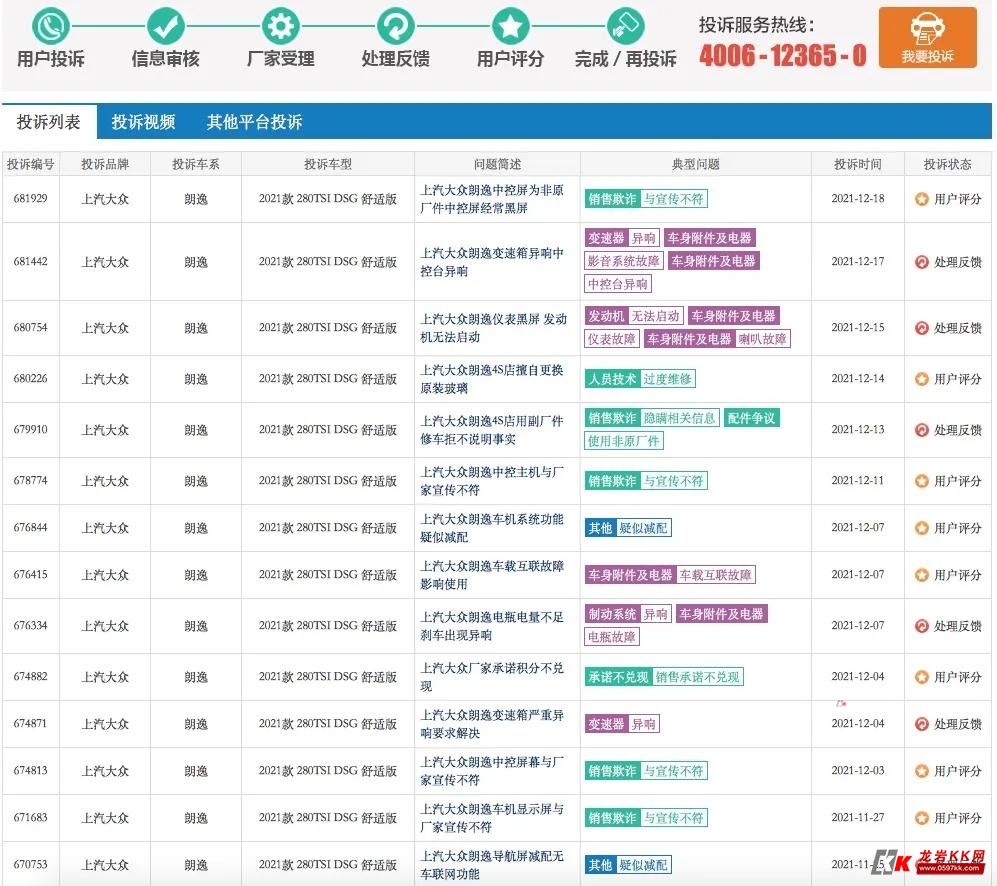Click the 厂家受理 gear step icon

pyautogui.click(x=280, y=26)
